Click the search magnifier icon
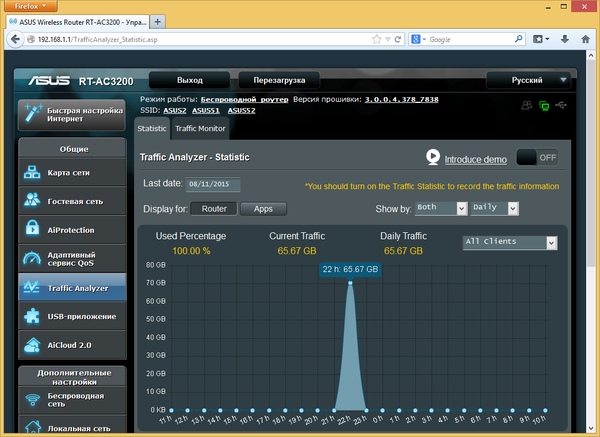The height and width of the screenshot is (437, 600). coord(518,39)
